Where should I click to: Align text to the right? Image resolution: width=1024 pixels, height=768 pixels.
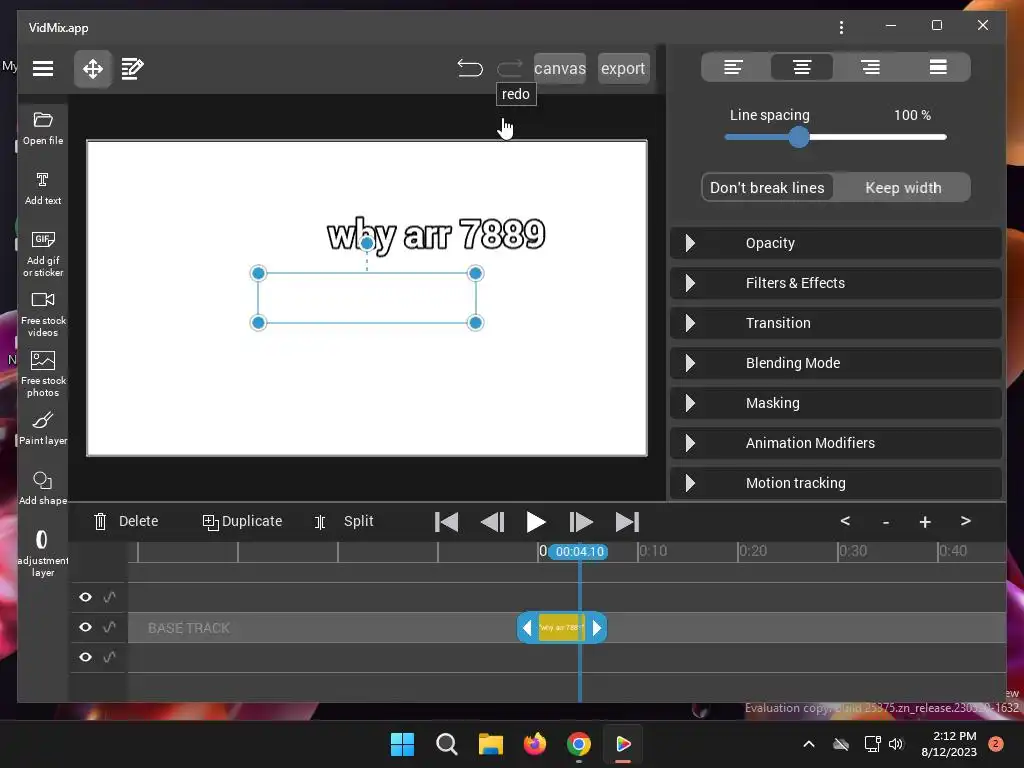(871, 67)
